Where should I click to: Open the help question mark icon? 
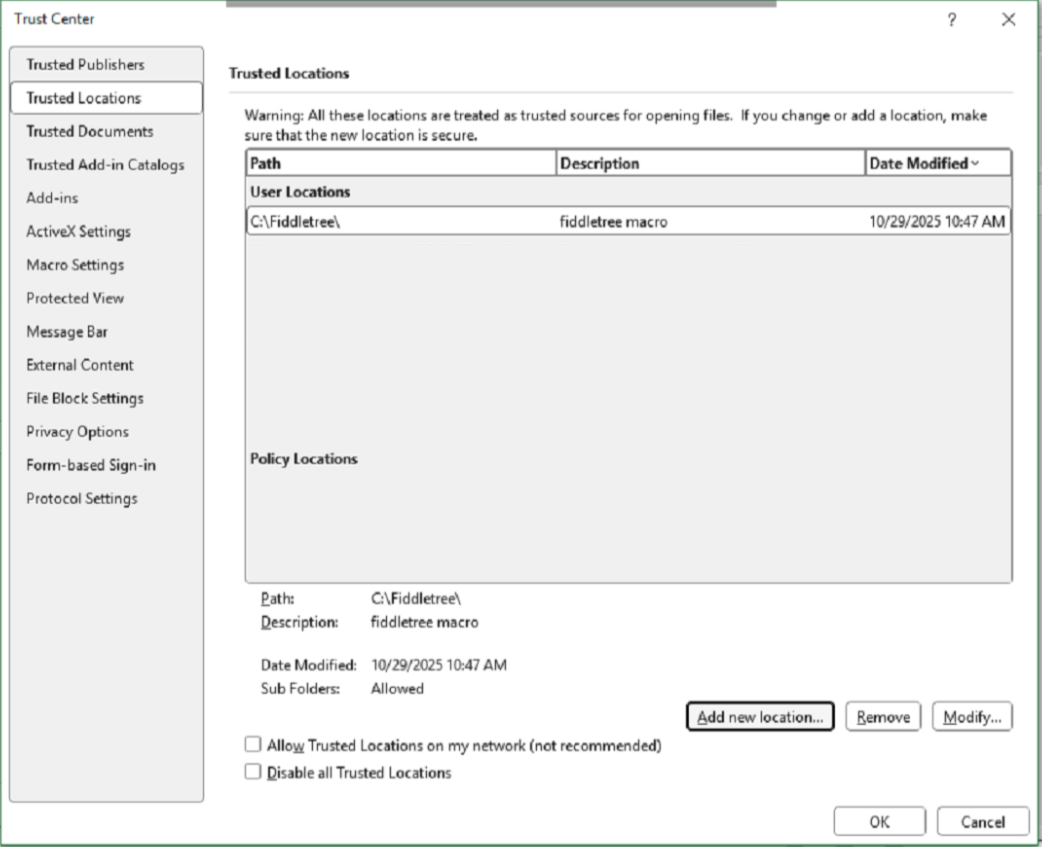click(x=952, y=19)
